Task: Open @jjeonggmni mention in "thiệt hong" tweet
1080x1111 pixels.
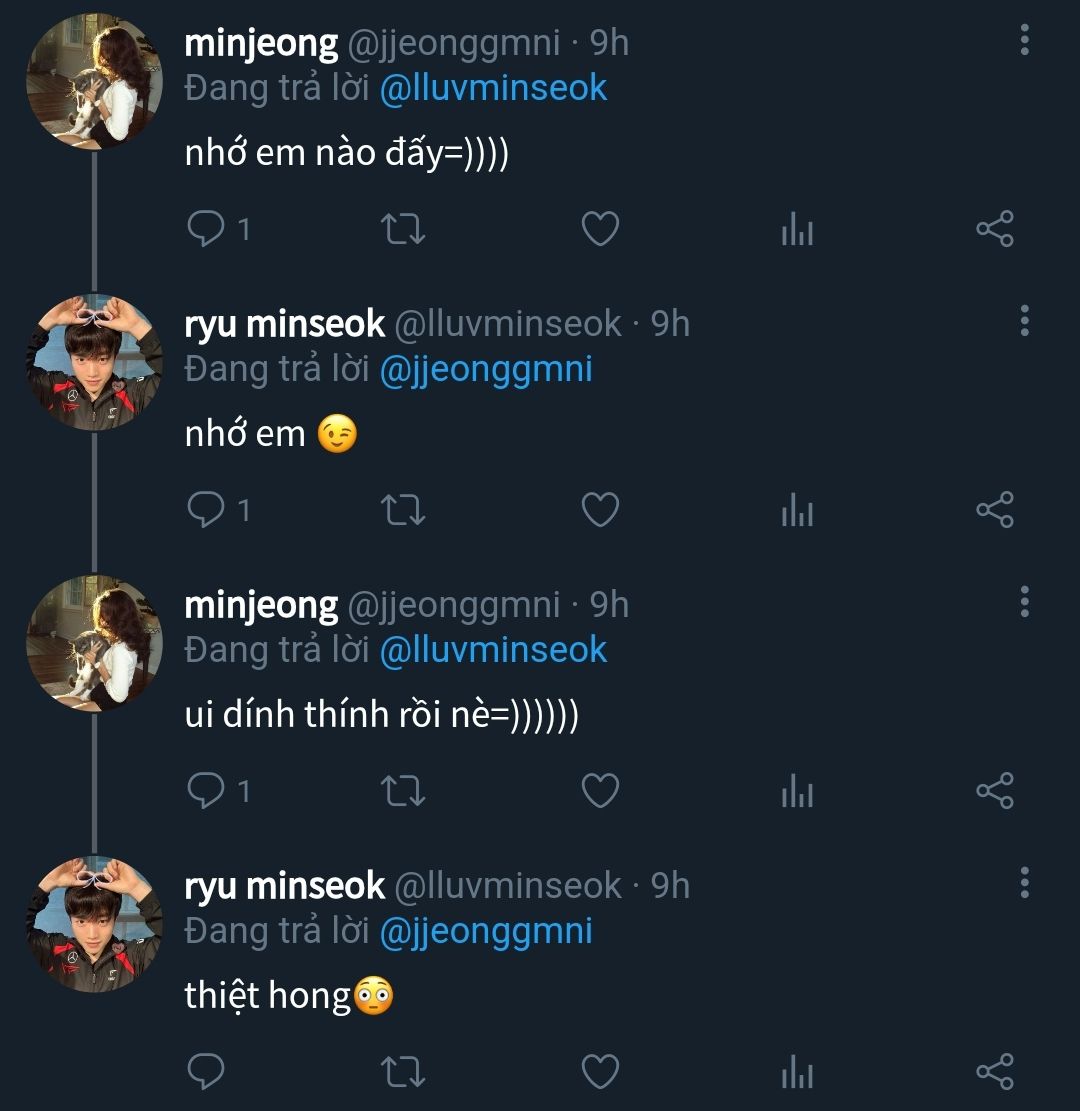Action: (486, 931)
